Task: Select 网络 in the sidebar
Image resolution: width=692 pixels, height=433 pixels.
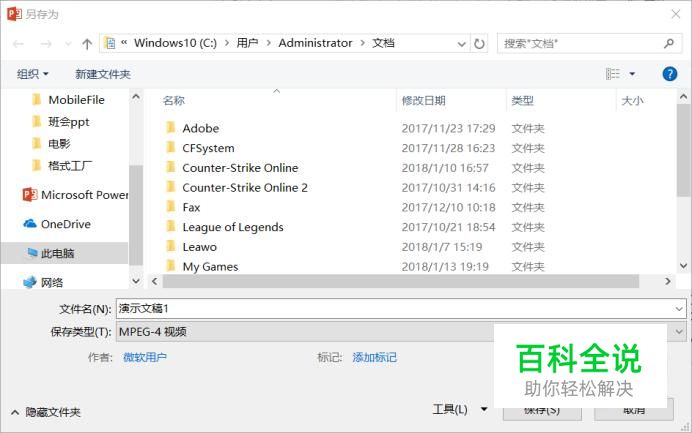Action: [43, 282]
